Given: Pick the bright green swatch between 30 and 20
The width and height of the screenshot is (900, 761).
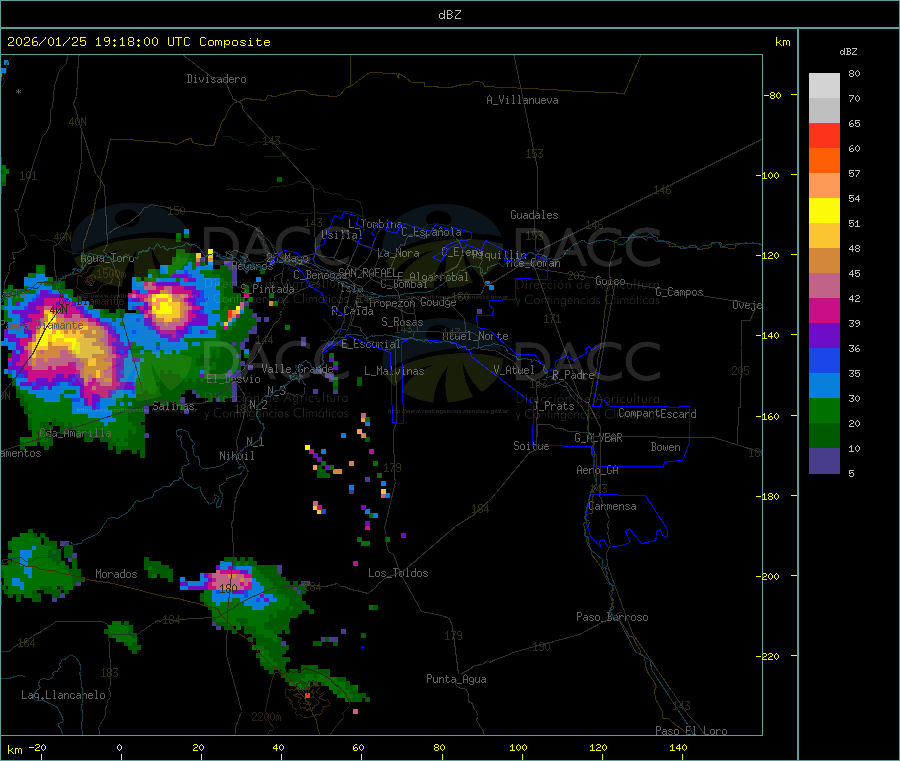Looking at the screenshot, I should point(824,410).
